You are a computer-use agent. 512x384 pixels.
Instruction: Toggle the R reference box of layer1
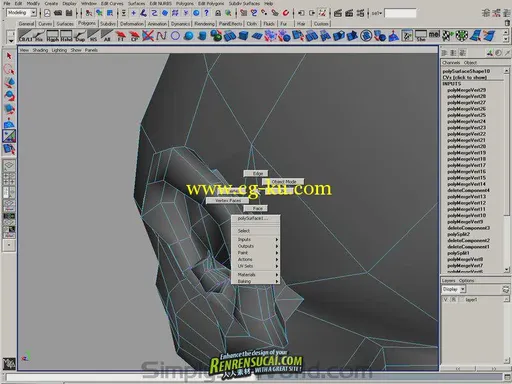point(454,299)
